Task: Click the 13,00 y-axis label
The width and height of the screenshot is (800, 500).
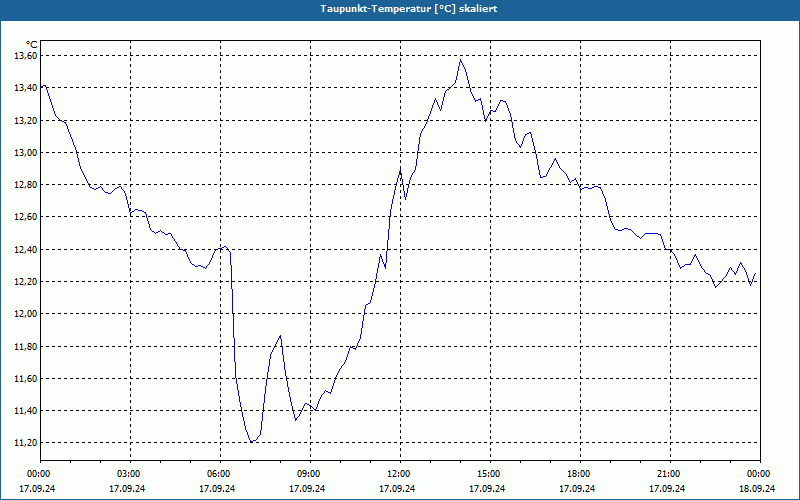Action: pyautogui.click(x=25, y=153)
